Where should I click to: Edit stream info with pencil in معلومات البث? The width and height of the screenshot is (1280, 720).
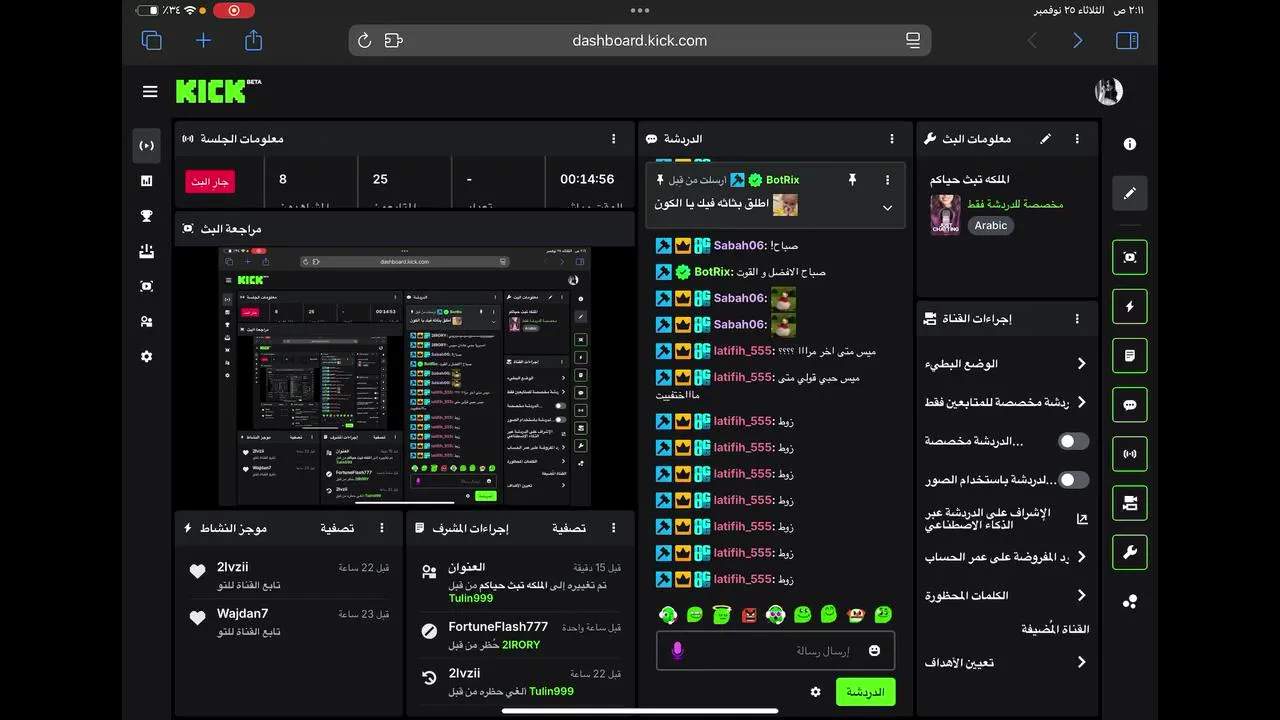tap(1045, 139)
